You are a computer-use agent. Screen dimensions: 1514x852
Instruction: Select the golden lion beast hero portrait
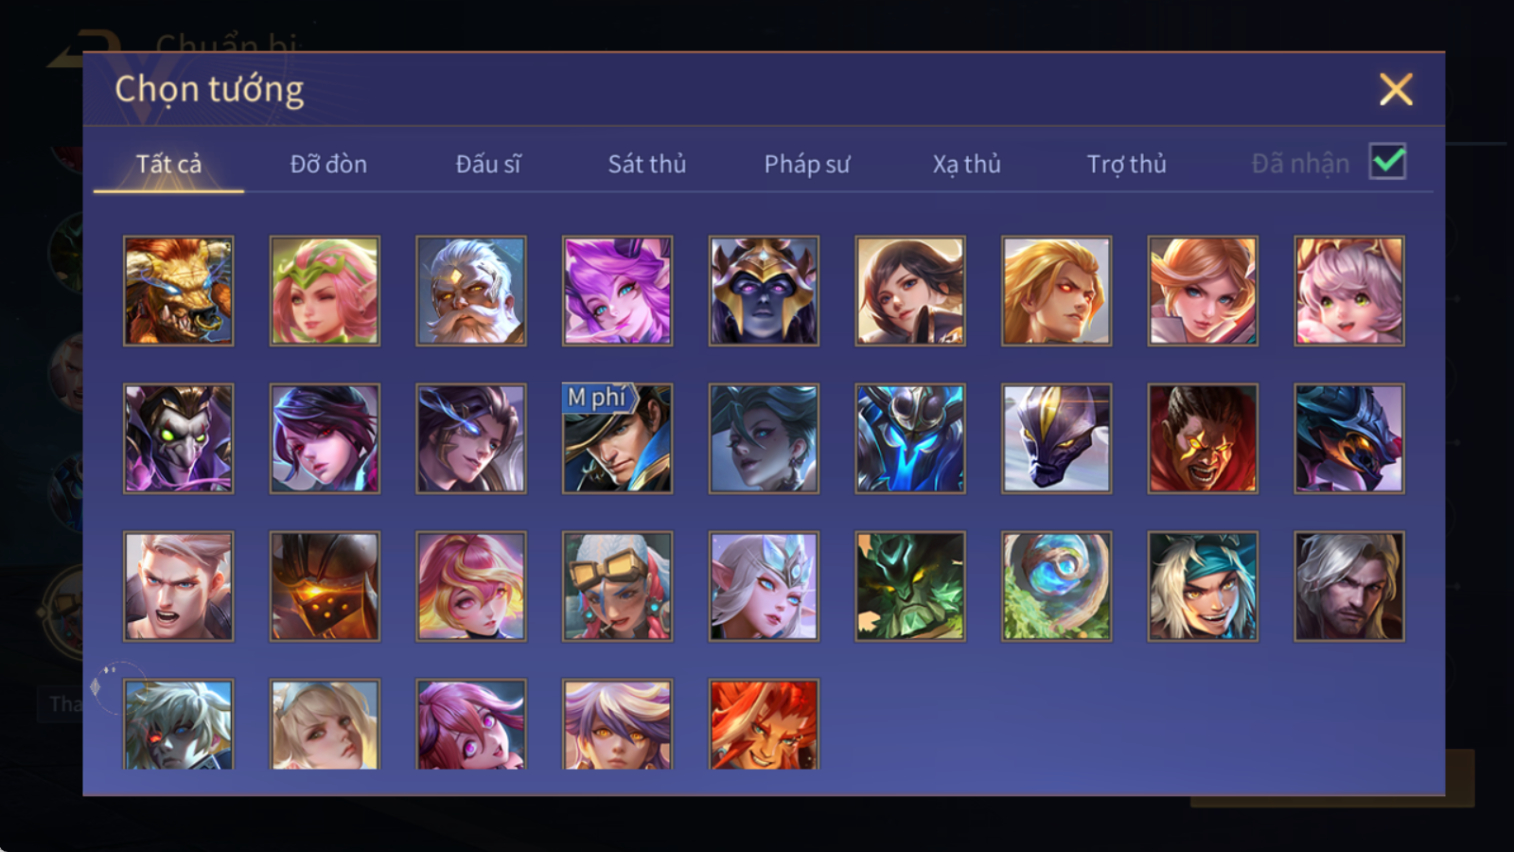178,291
